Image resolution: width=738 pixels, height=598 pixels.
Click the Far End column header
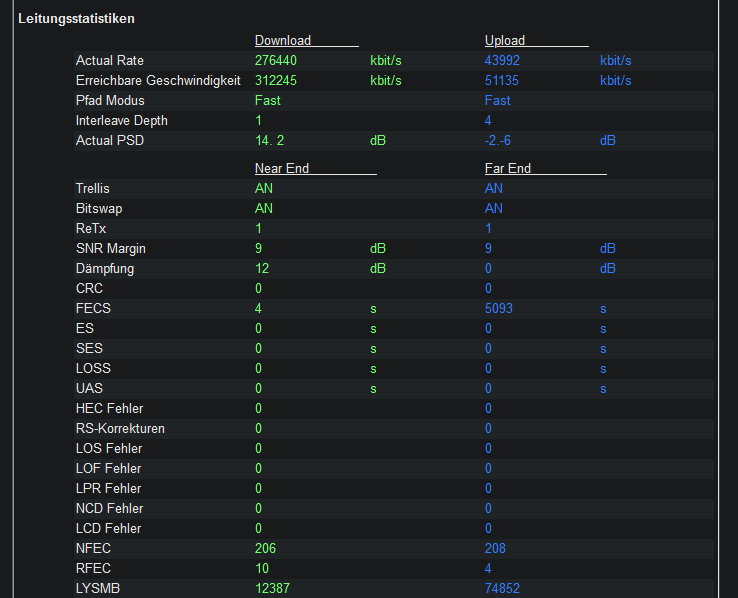508,169
